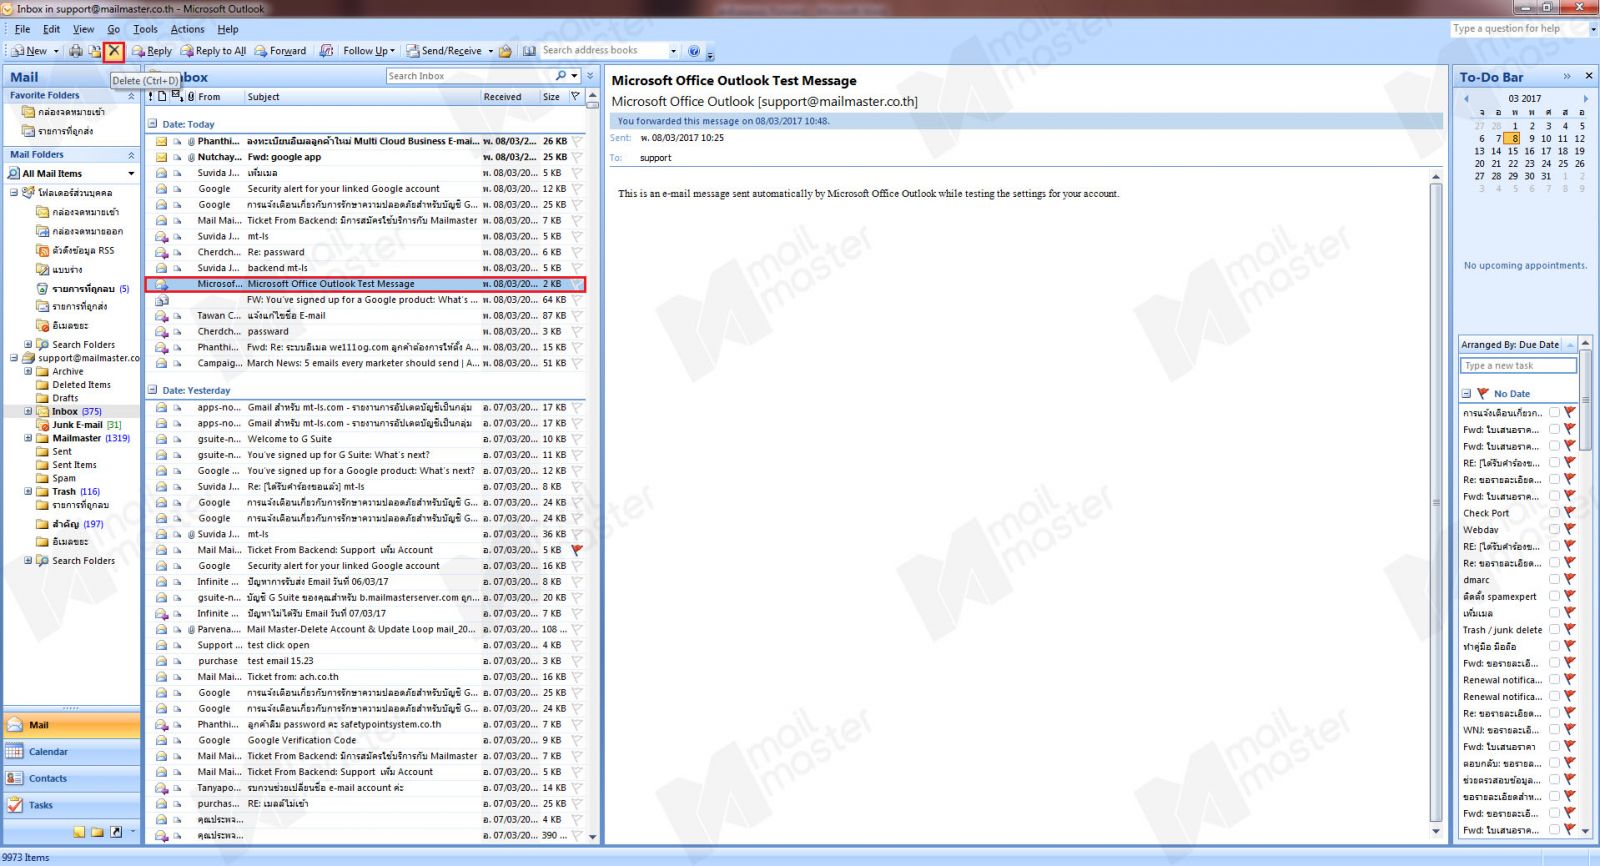This screenshot has height=866, width=1600.
Task: Check the Check Port task checkbox
Action: 1554,513
